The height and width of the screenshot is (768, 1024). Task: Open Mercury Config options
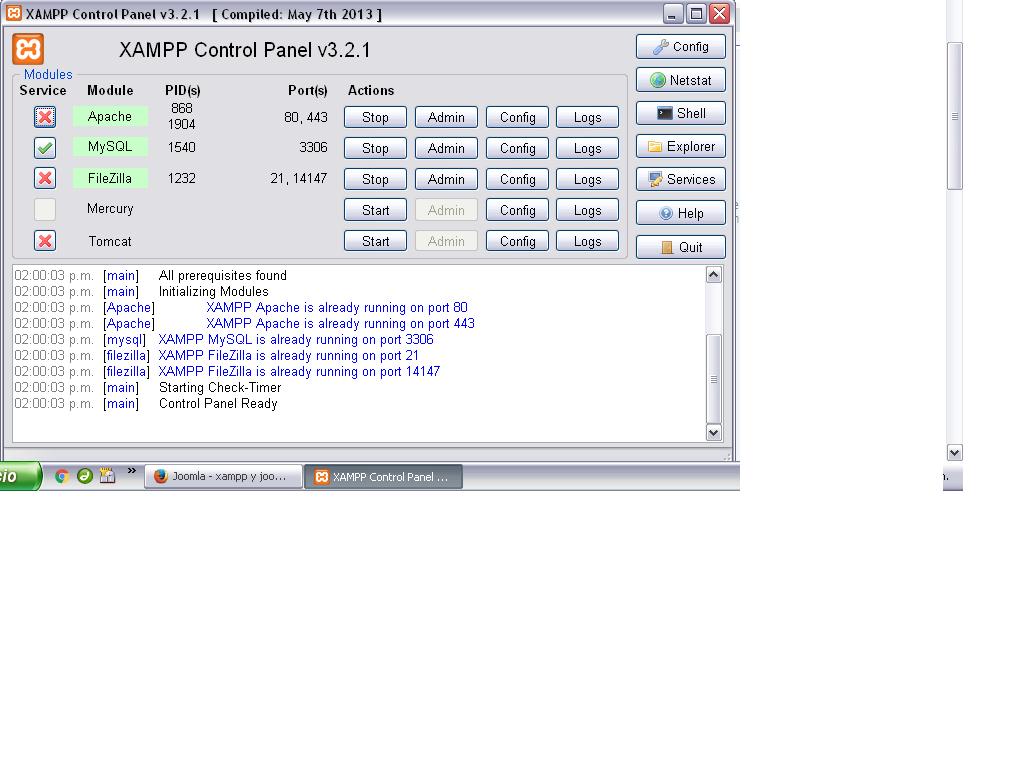[517, 210]
